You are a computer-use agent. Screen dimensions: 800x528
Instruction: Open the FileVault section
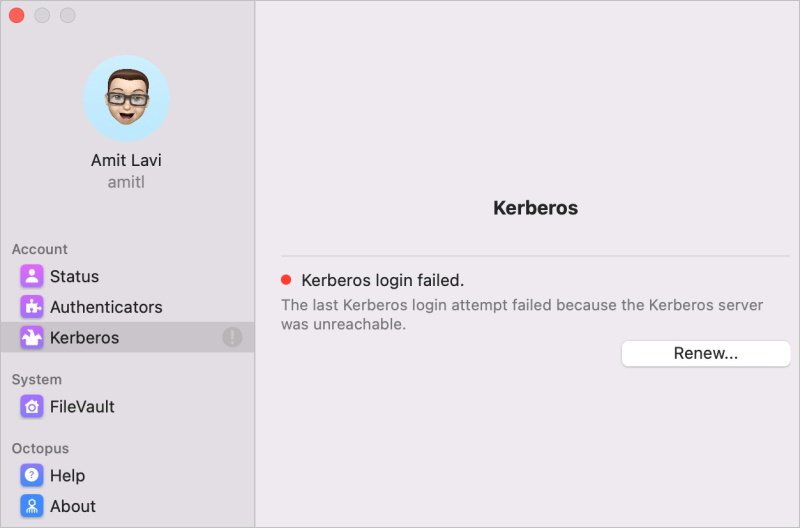click(128, 407)
